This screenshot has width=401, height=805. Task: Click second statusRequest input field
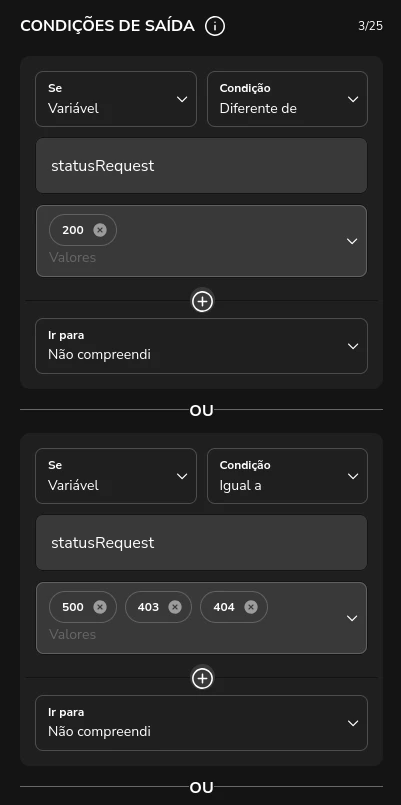click(201, 543)
